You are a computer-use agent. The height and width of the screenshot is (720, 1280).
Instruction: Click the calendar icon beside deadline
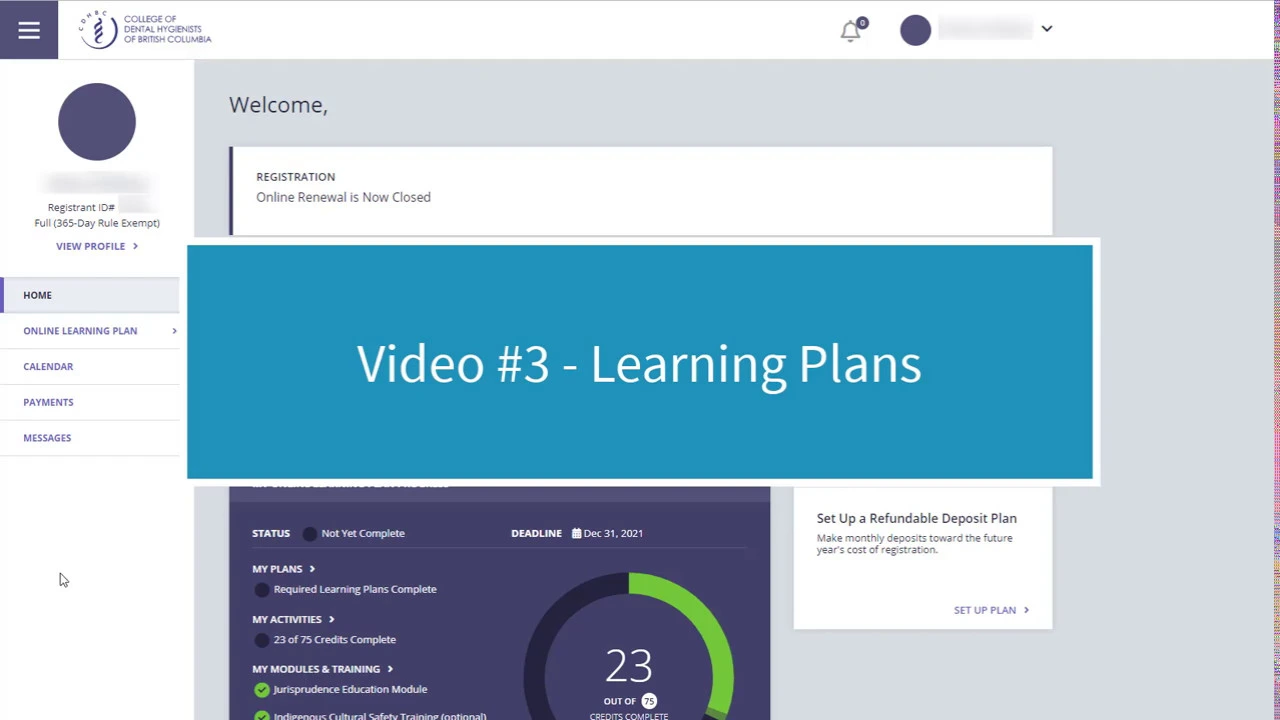(577, 533)
